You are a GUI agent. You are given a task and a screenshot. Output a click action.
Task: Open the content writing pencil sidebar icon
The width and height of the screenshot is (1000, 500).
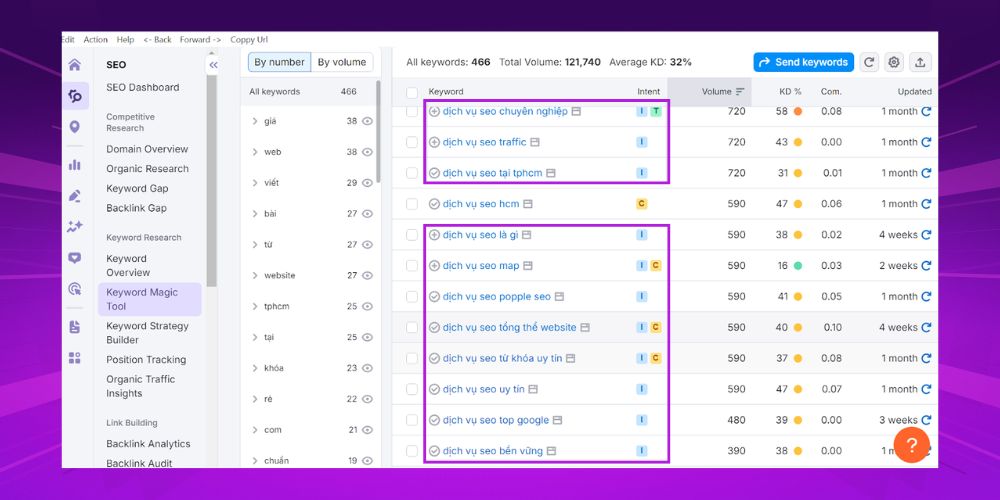point(75,196)
